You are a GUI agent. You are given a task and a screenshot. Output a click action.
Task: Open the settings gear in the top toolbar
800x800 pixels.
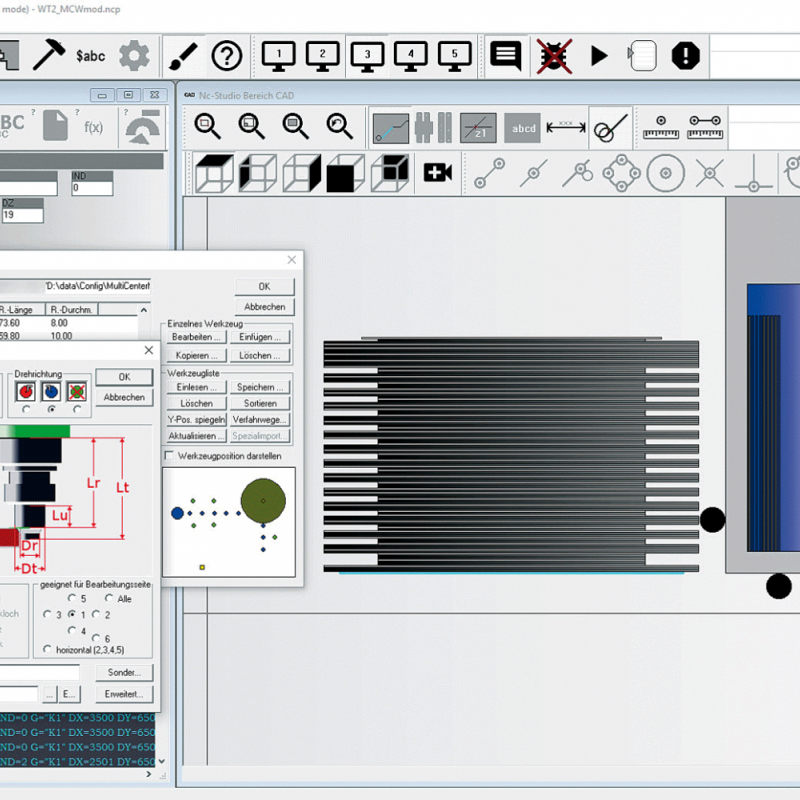(132, 56)
